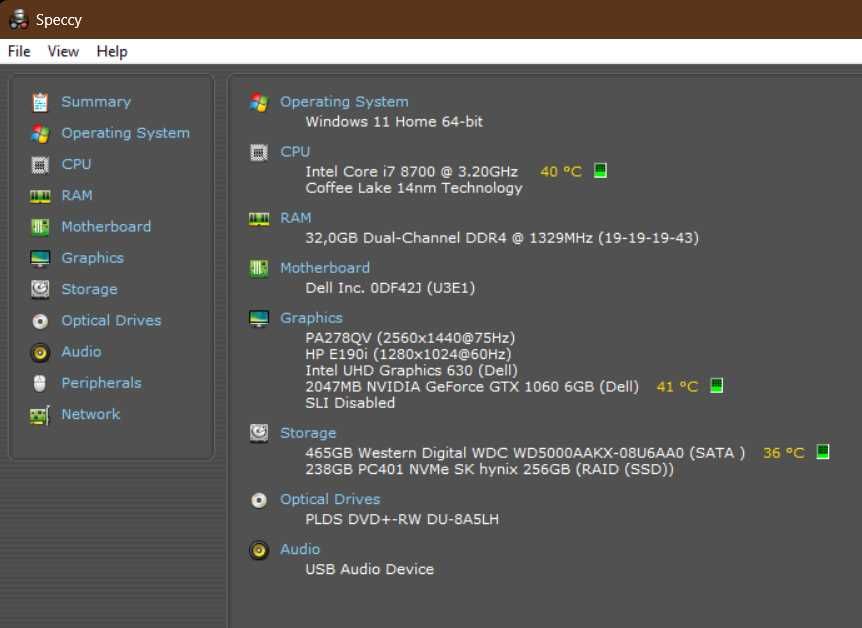The image size is (862, 628).
Task: Click the RAM module icon in sidebar
Action: tap(40, 196)
